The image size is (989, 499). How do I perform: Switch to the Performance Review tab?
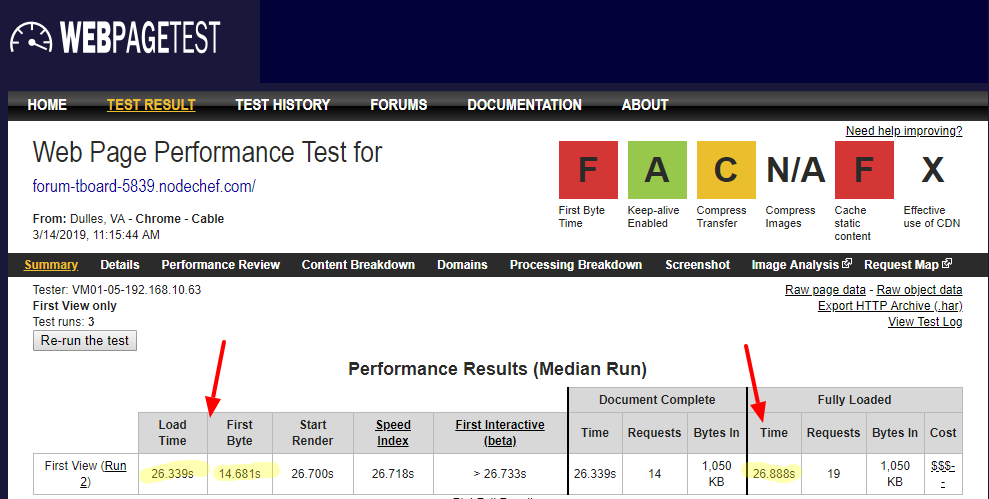pos(221,265)
